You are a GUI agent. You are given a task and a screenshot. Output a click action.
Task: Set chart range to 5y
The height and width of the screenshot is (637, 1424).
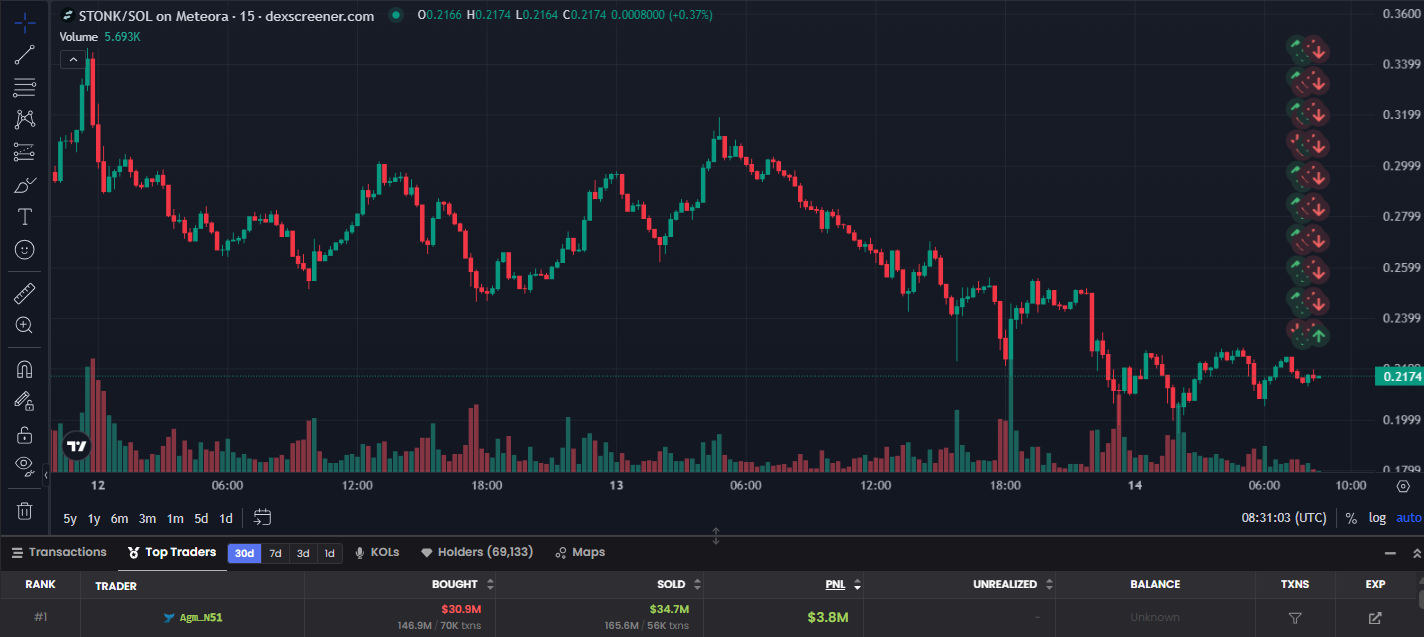pyautogui.click(x=70, y=518)
